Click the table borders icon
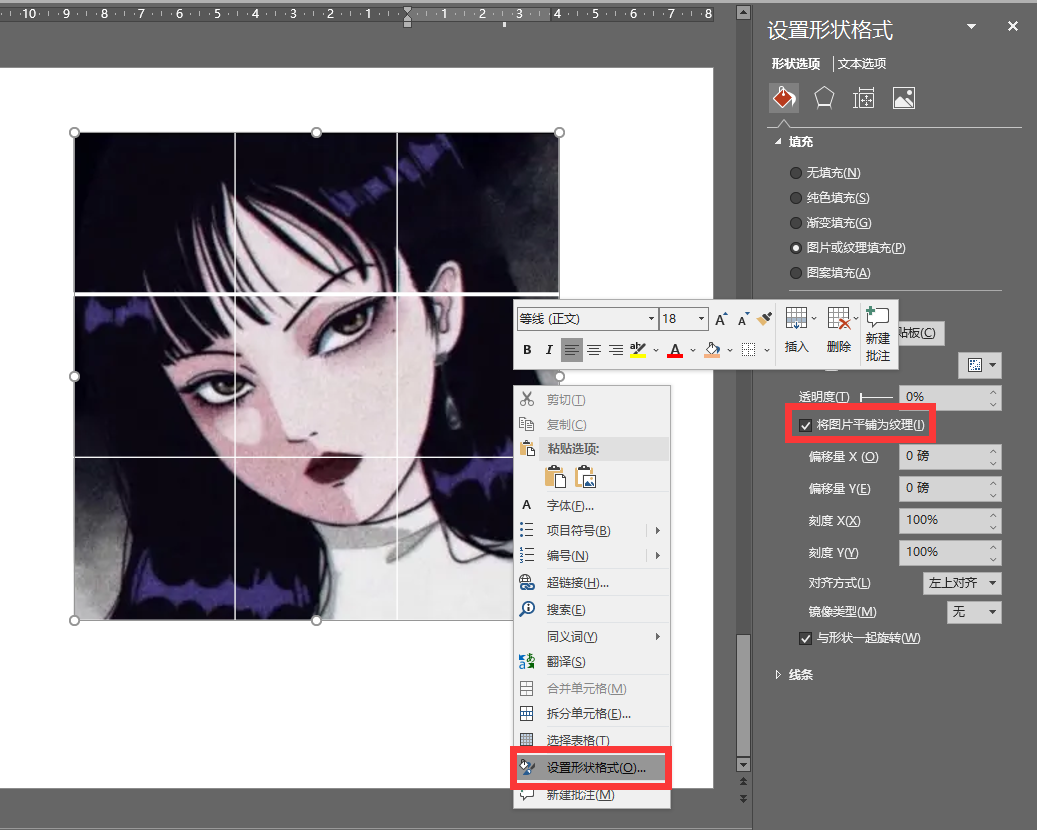This screenshot has width=1037, height=830. pos(748,350)
